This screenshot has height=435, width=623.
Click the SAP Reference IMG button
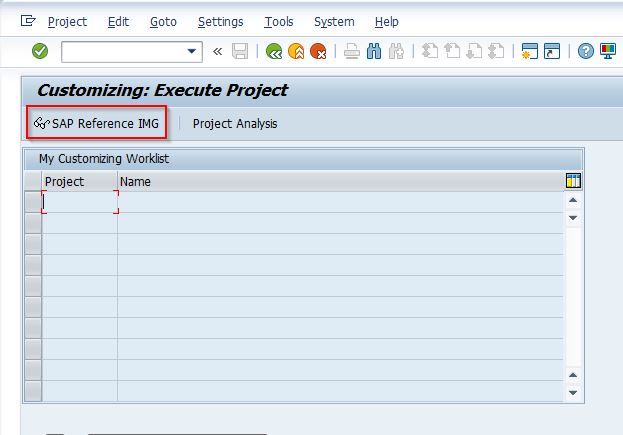click(x=97, y=123)
